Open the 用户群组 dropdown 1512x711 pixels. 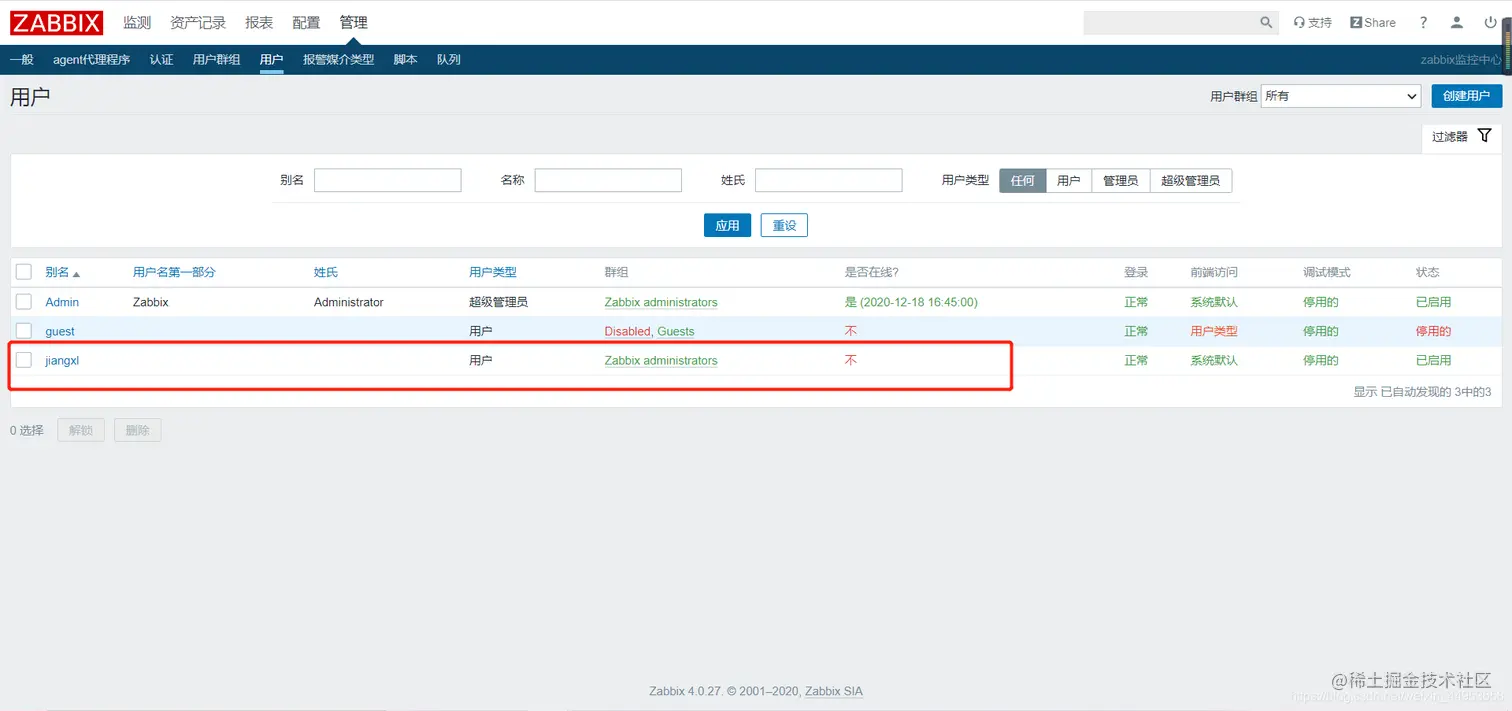click(x=1341, y=96)
